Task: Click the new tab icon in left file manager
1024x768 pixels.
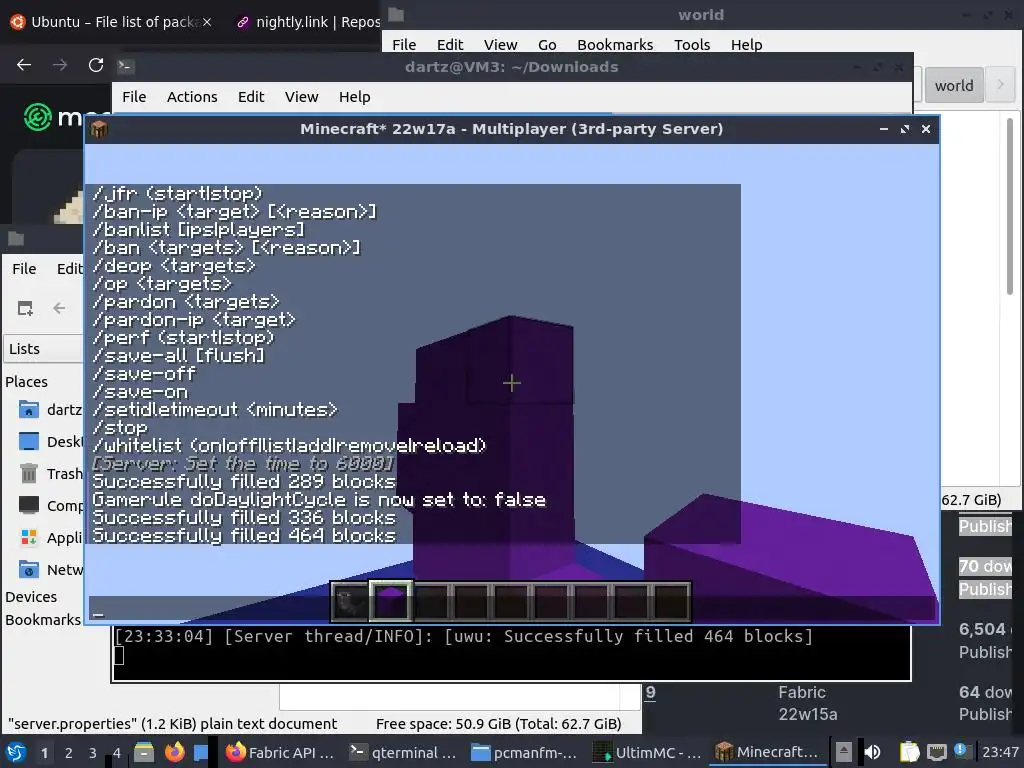Action: point(25,308)
